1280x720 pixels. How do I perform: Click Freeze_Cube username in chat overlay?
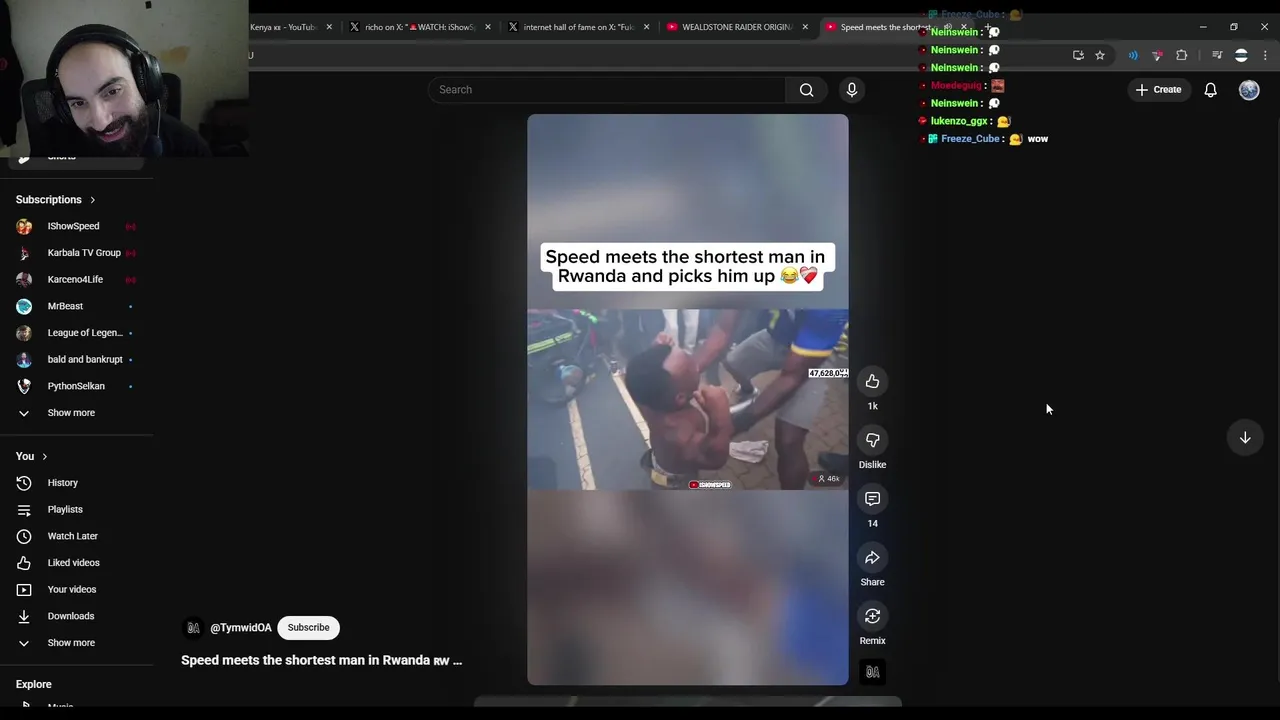pos(970,139)
